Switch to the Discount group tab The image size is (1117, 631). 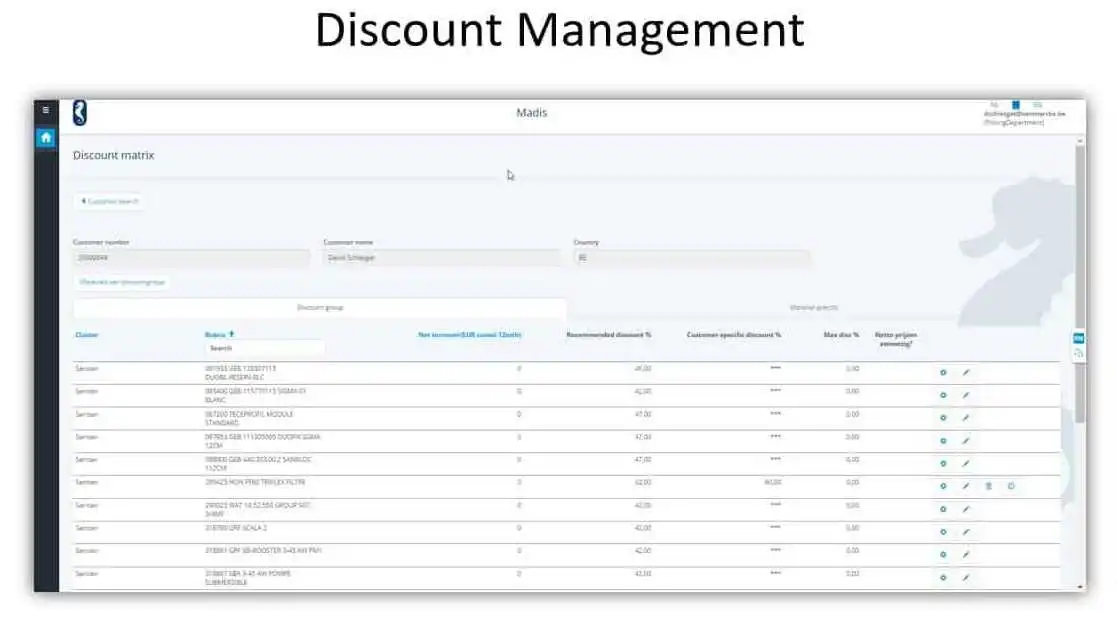[320, 308]
